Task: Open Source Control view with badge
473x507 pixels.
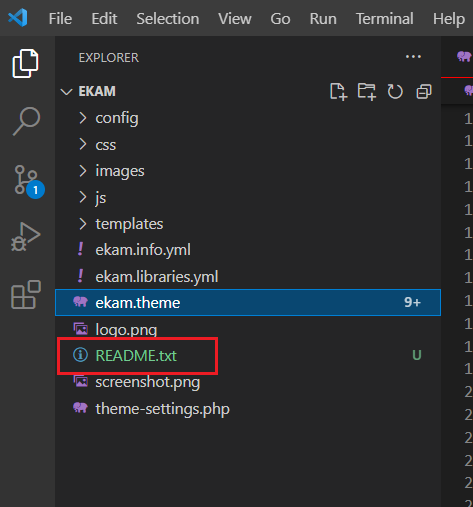Action: (28, 181)
